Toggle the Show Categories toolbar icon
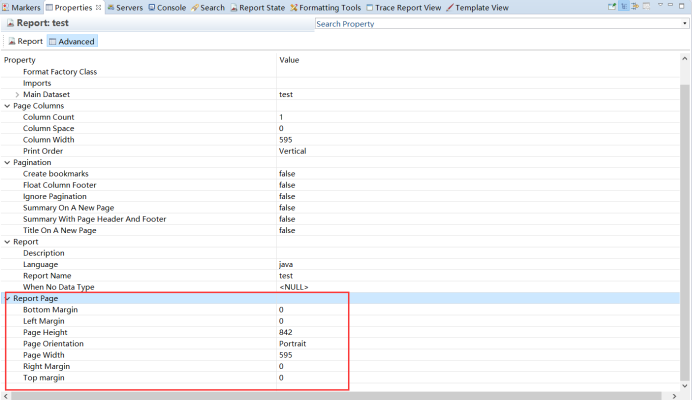This screenshot has width=692, height=400. click(x=624, y=7)
